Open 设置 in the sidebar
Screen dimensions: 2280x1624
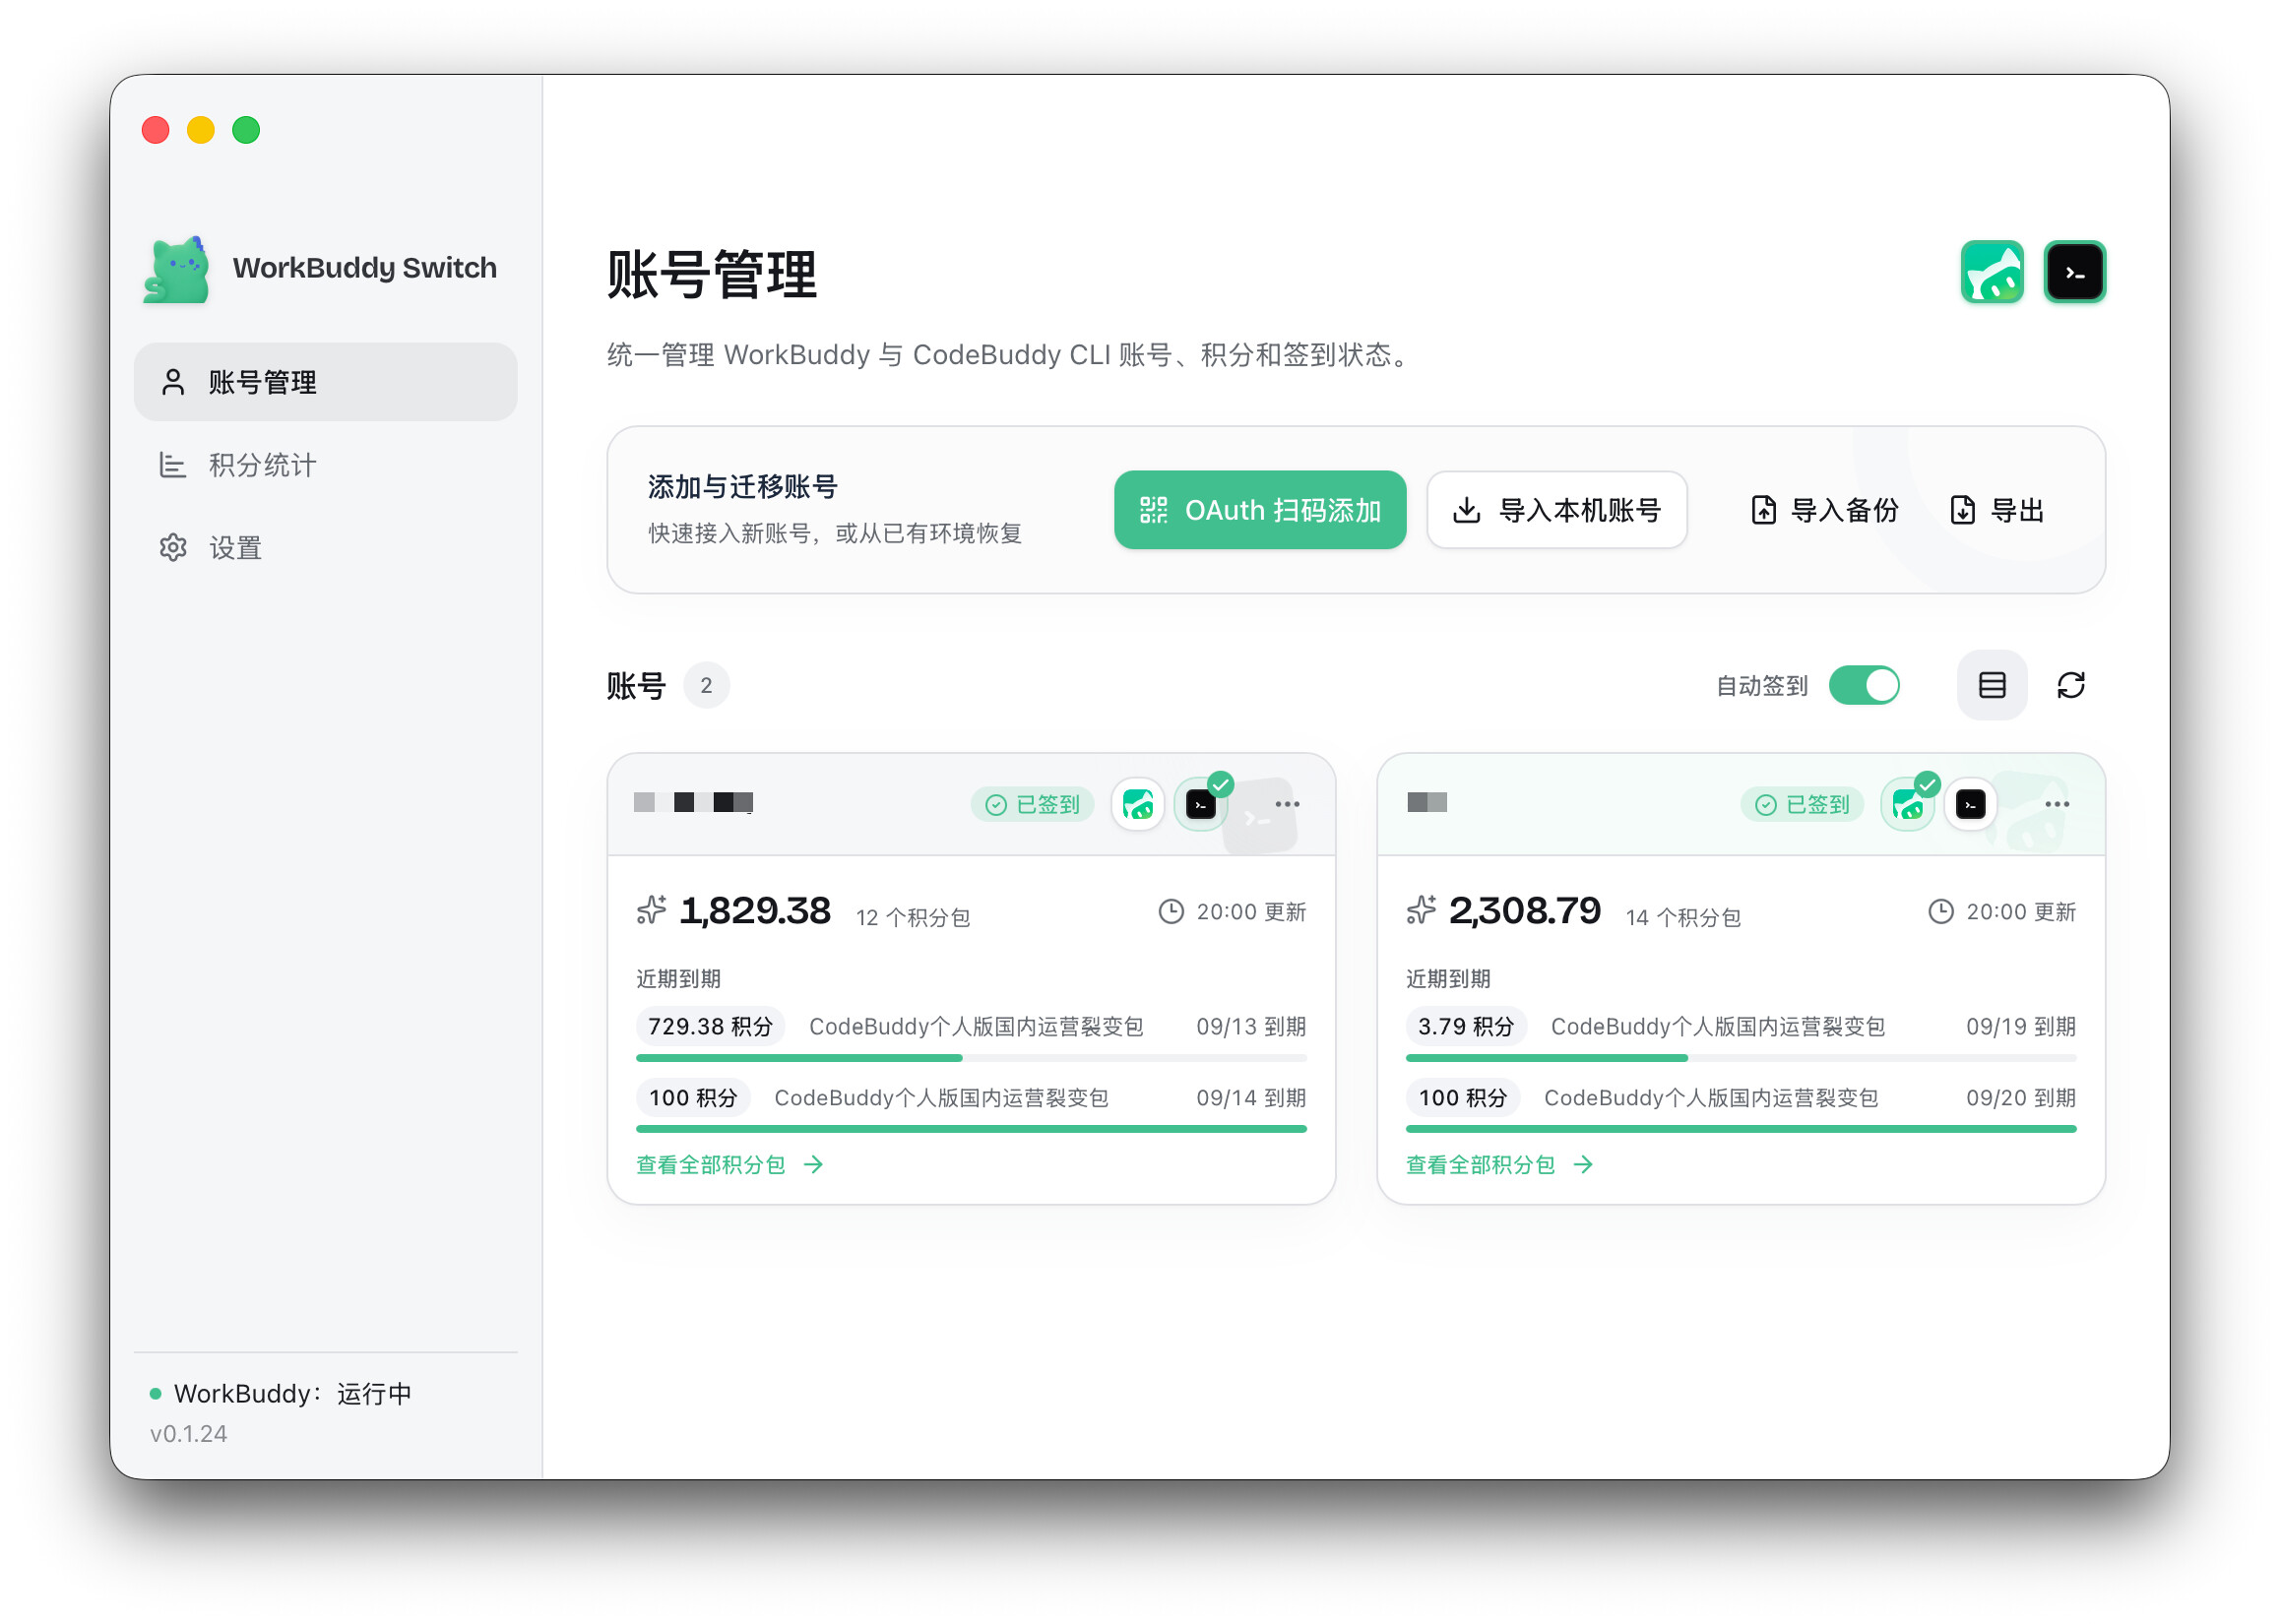pos(326,548)
